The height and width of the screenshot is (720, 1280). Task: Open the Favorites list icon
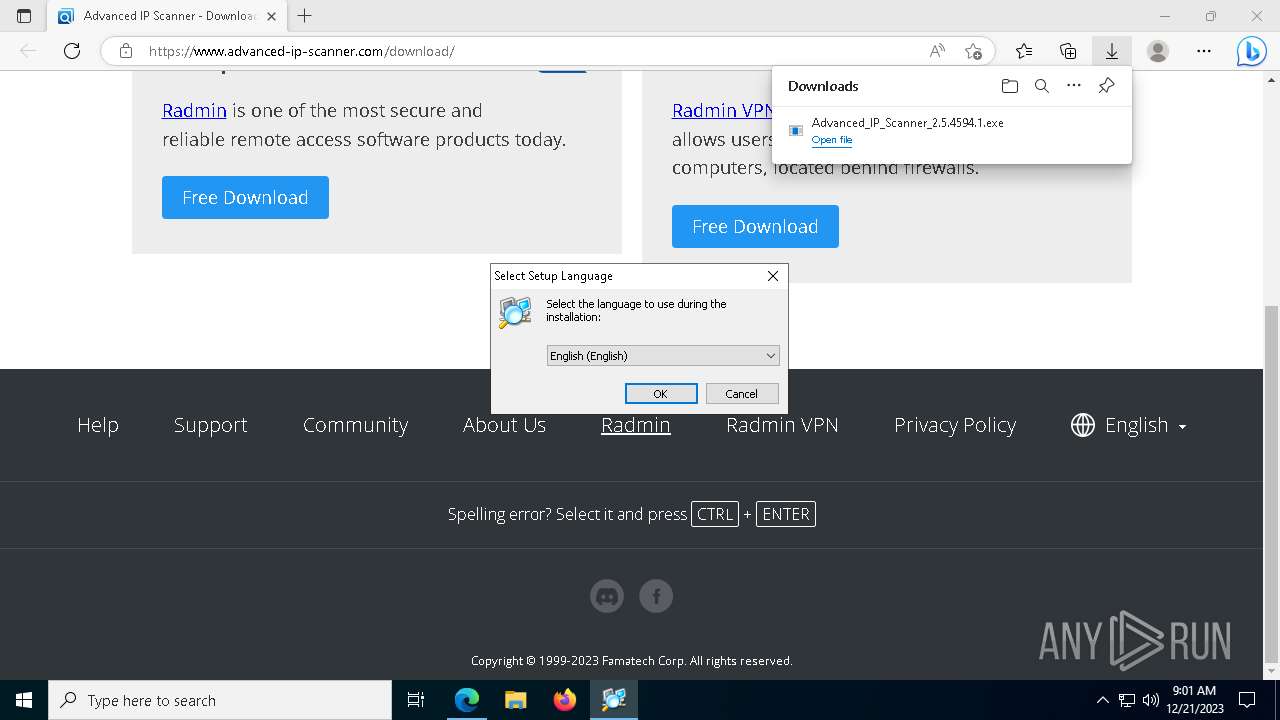[x=1024, y=51]
